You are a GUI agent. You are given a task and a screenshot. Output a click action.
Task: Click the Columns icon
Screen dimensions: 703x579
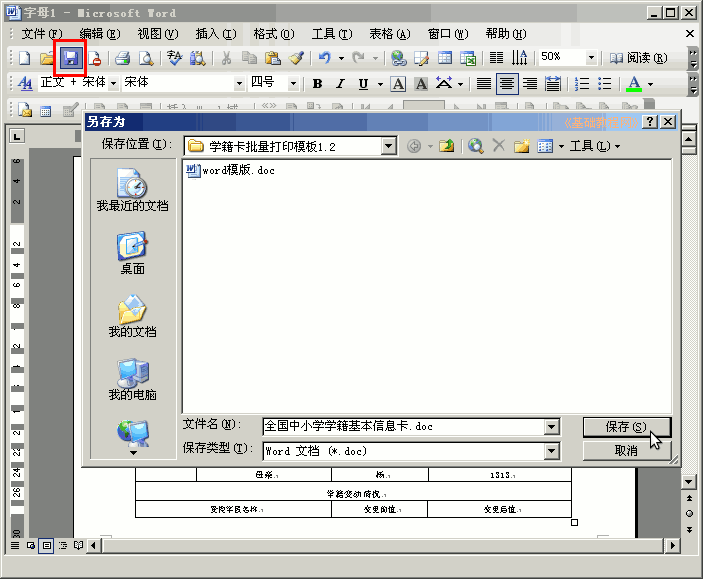click(496, 58)
